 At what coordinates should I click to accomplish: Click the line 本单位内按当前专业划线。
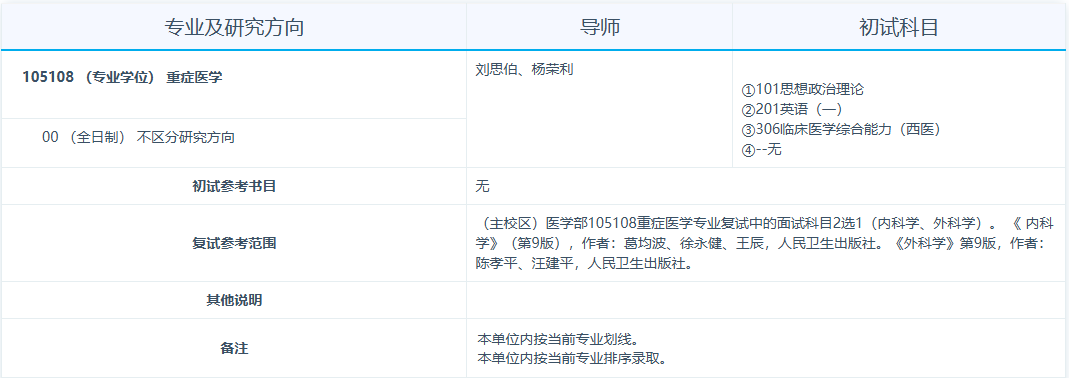[x=558, y=338]
